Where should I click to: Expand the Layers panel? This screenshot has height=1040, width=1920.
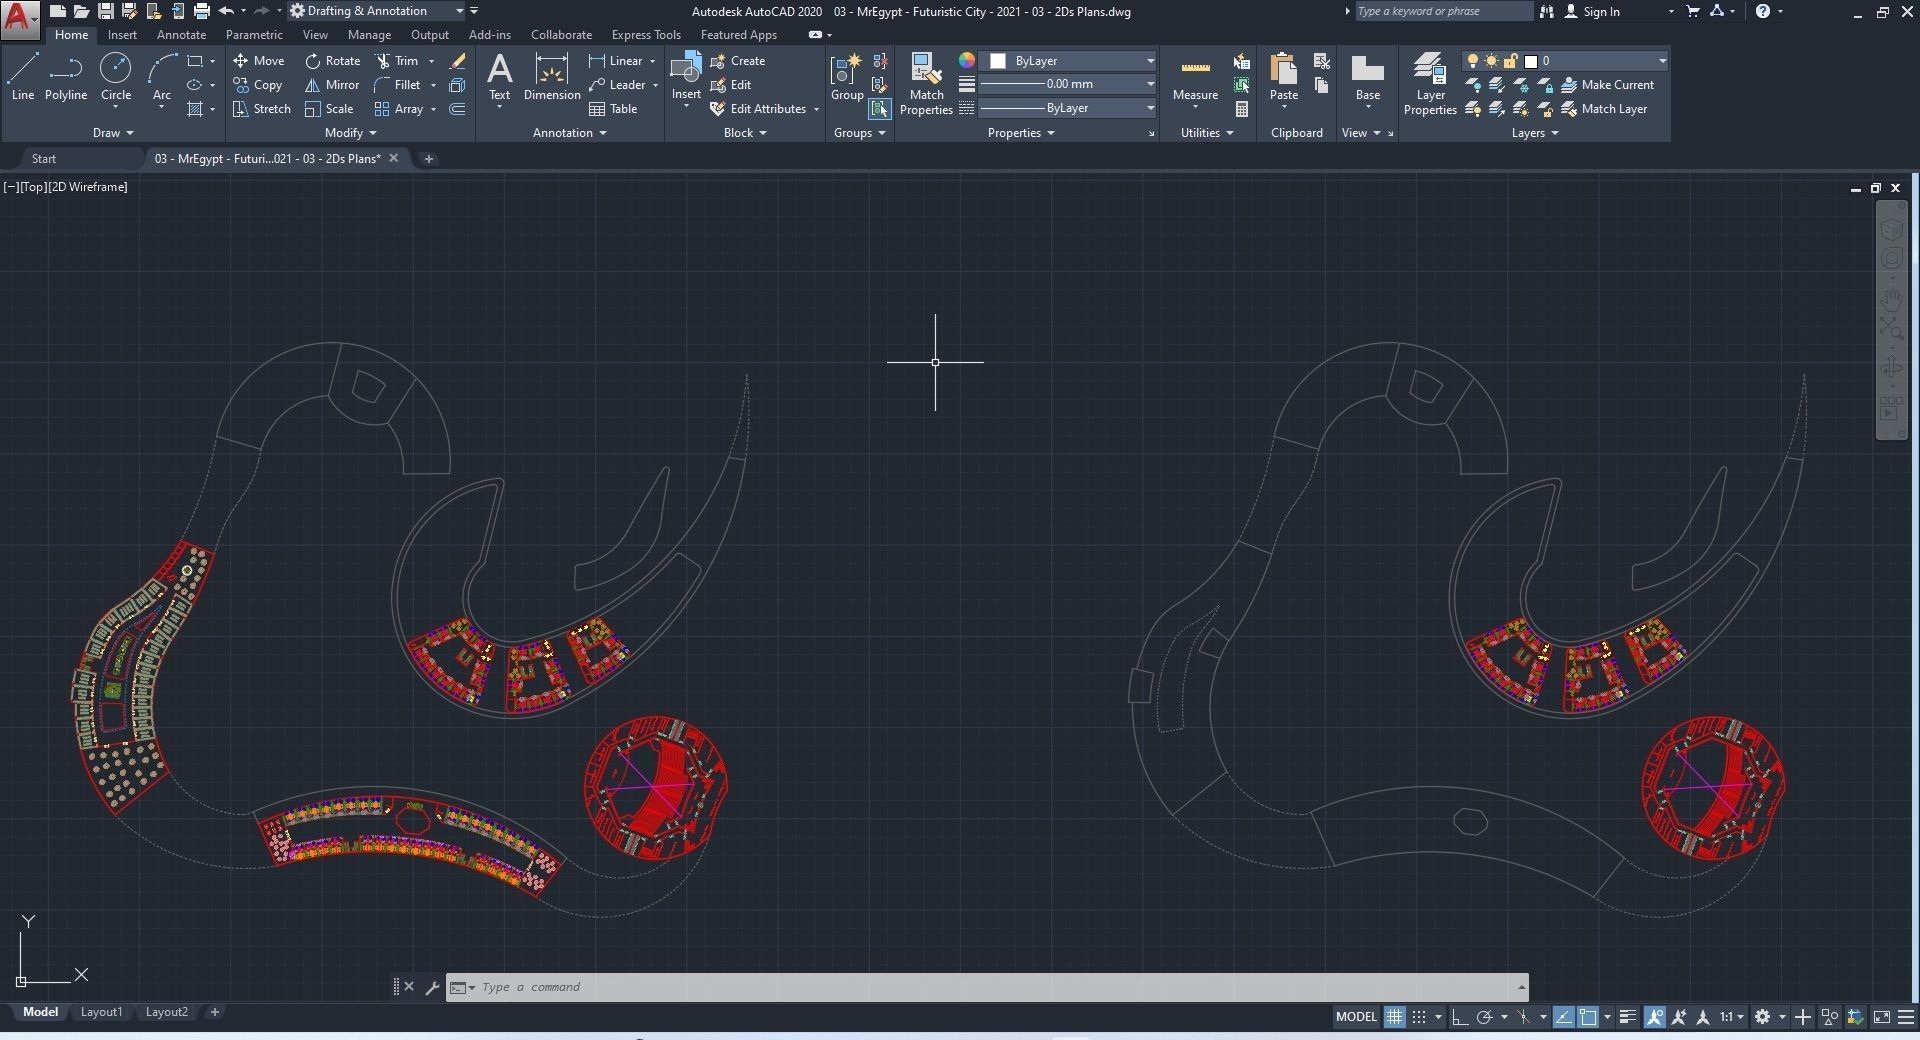(1535, 133)
